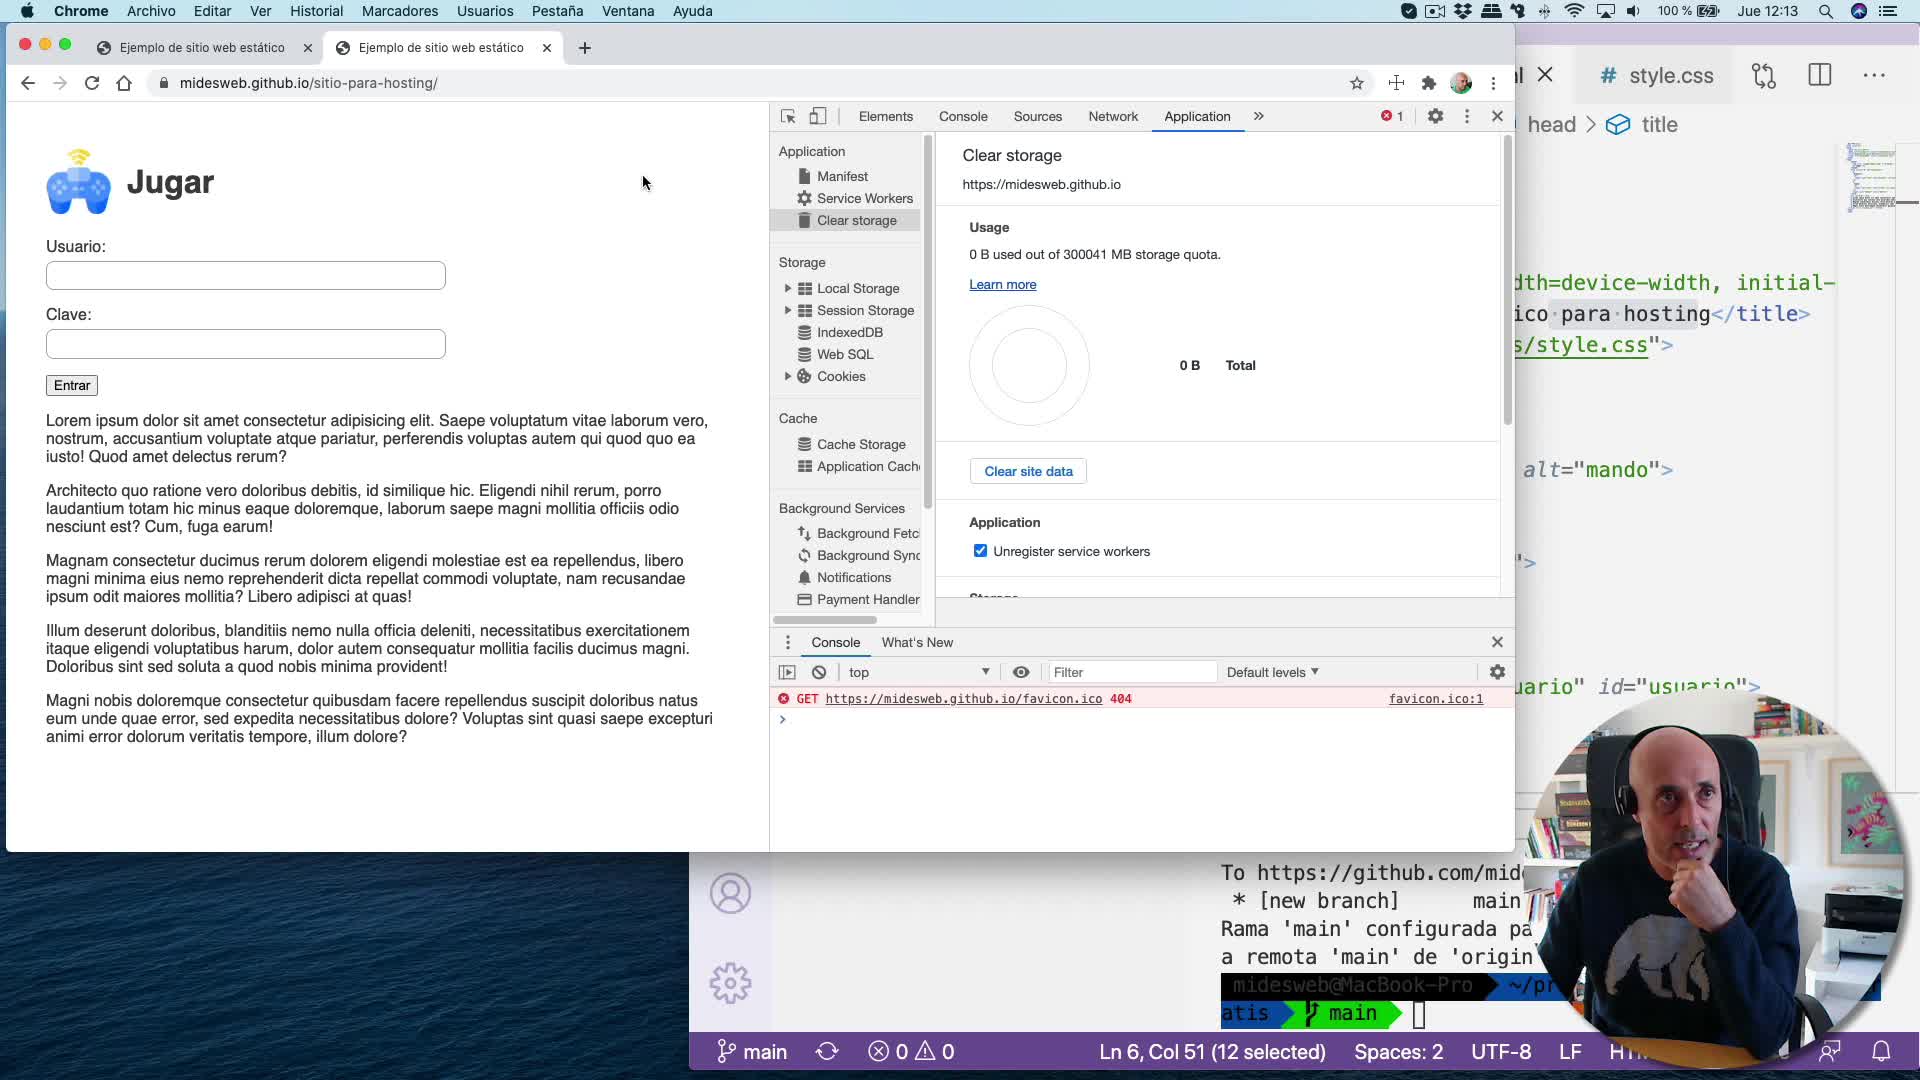Click the Notifications item under Background Services
This screenshot has width=1920, height=1080.
tap(855, 577)
